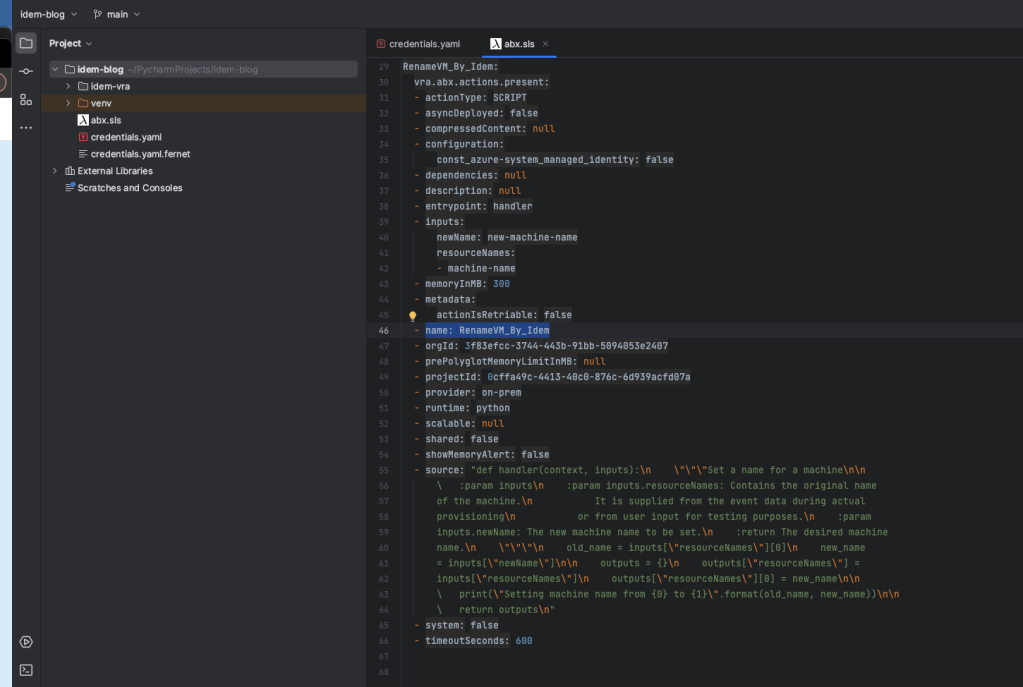Viewport: 1023px width, 687px height.
Task: Open the Services tool window icon
Action: pos(26,642)
